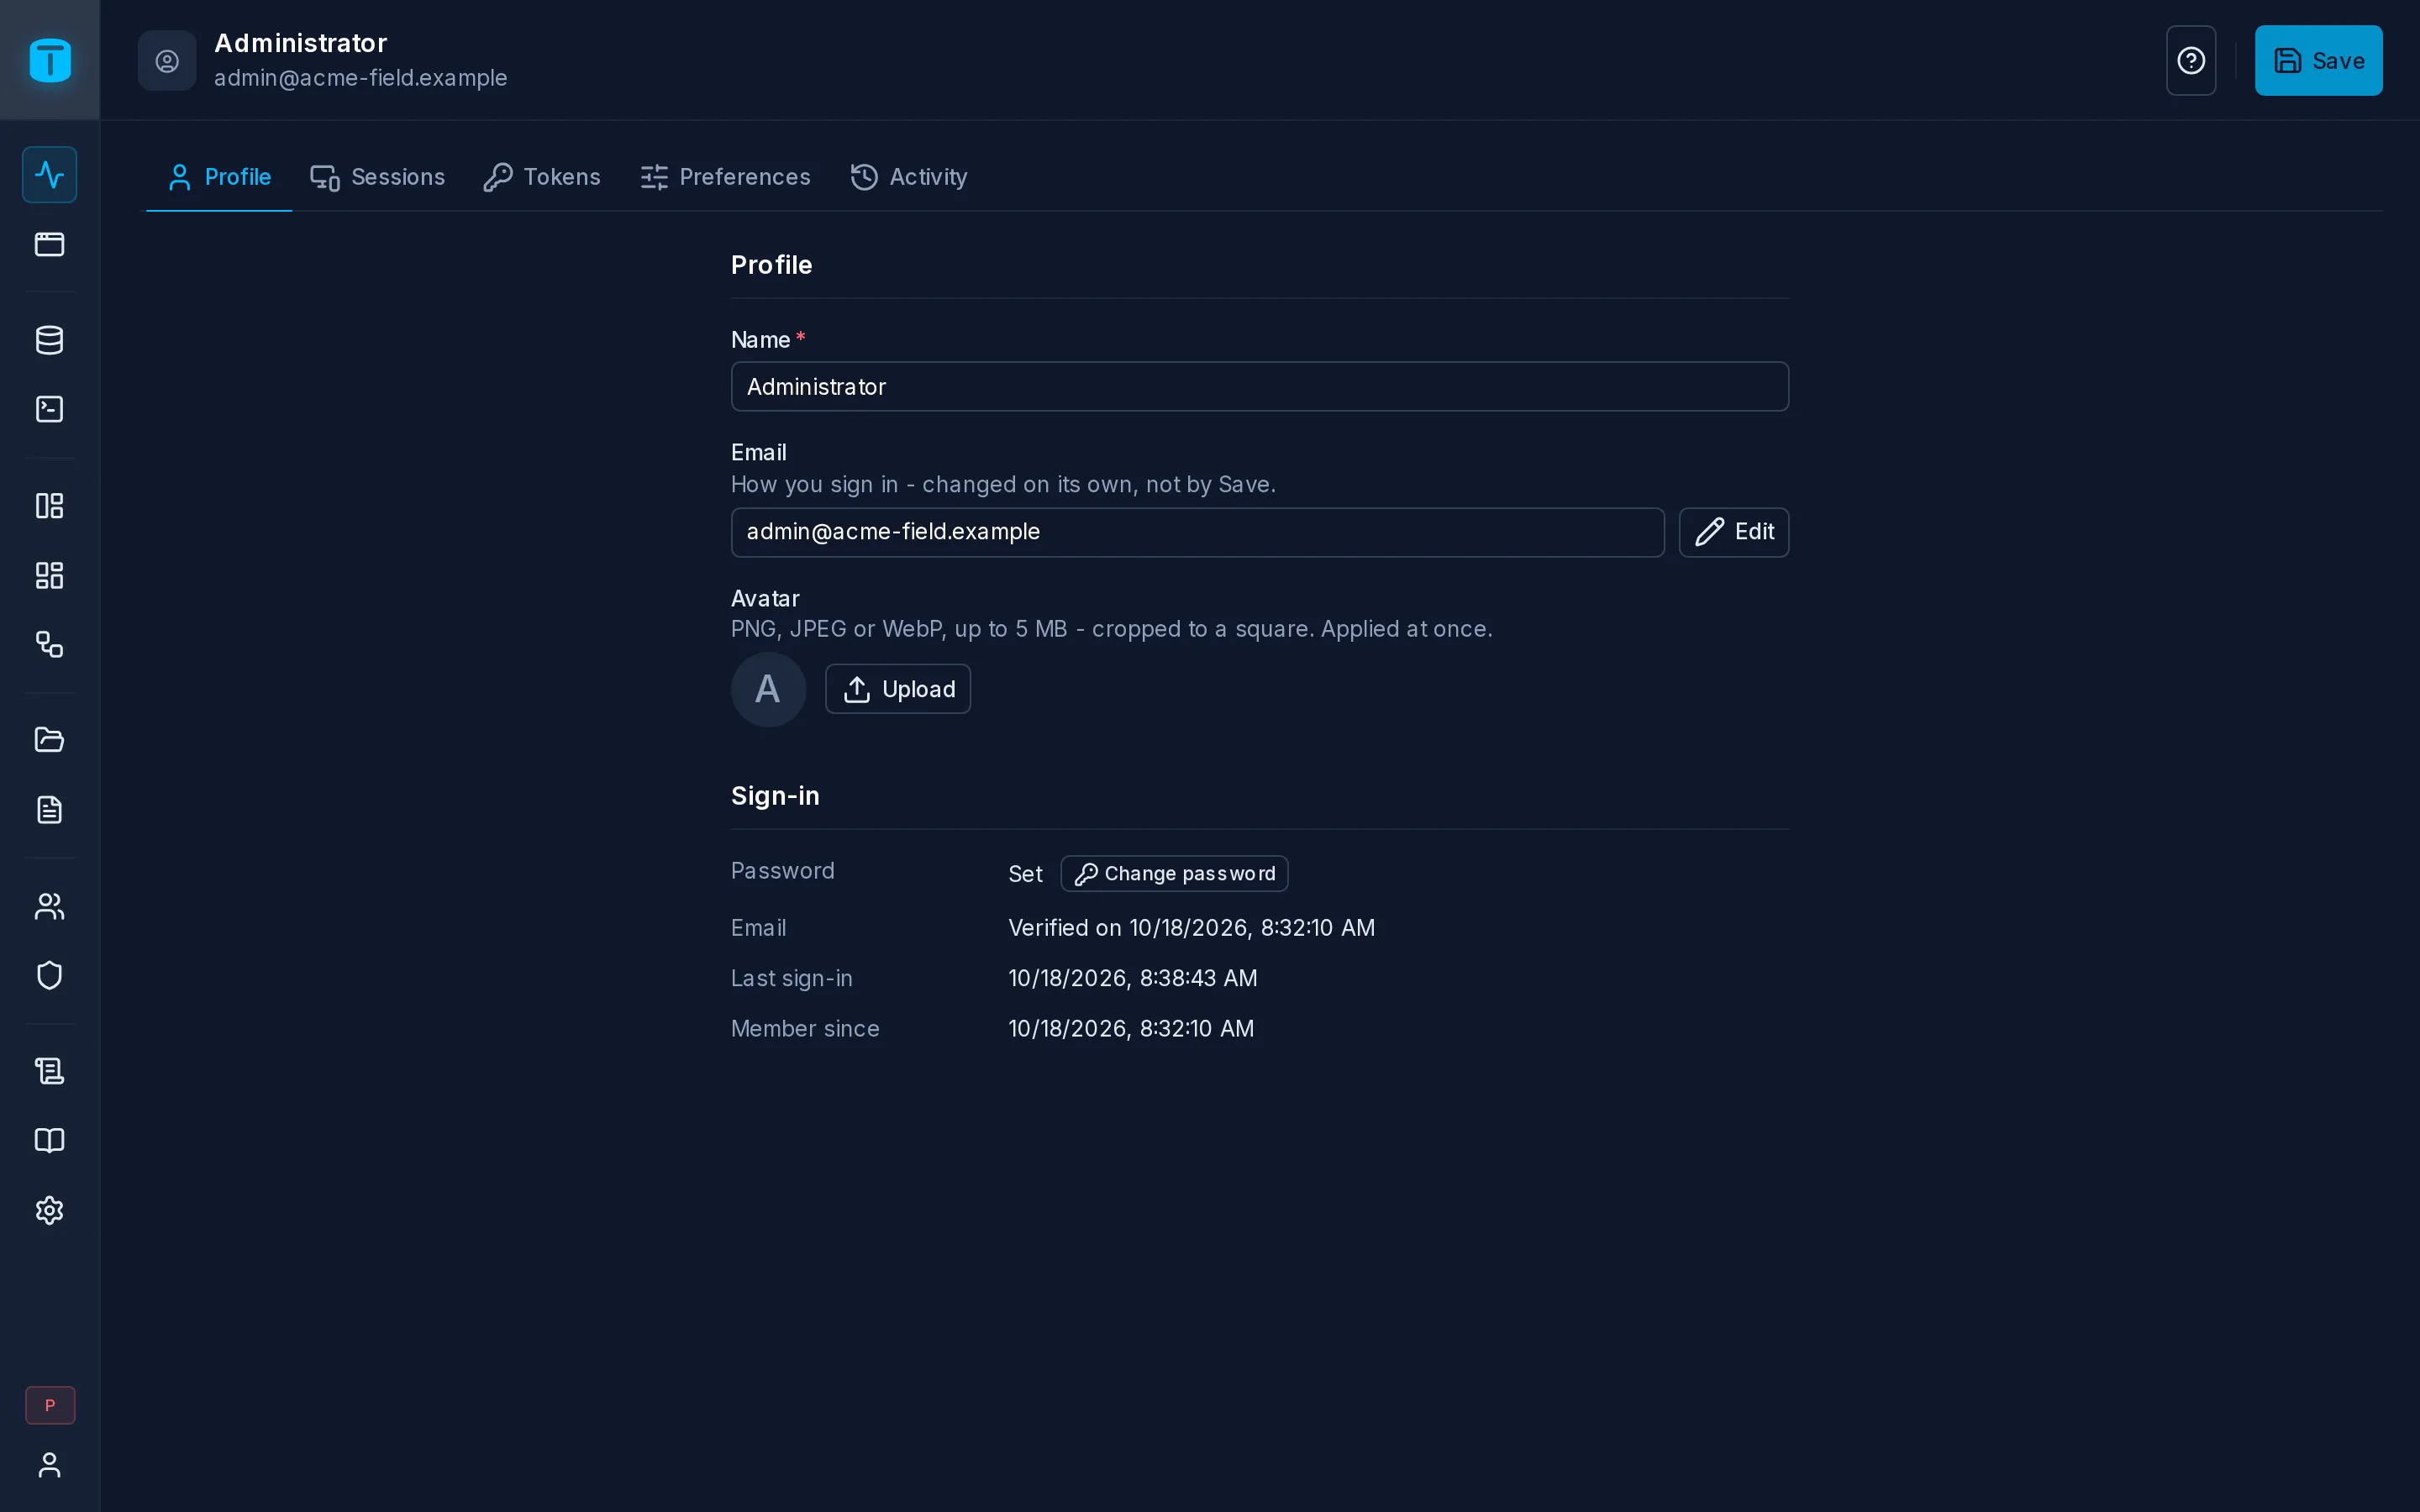Open the browser window sidebar icon
2420x1512 pixels.
click(x=50, y=244)
